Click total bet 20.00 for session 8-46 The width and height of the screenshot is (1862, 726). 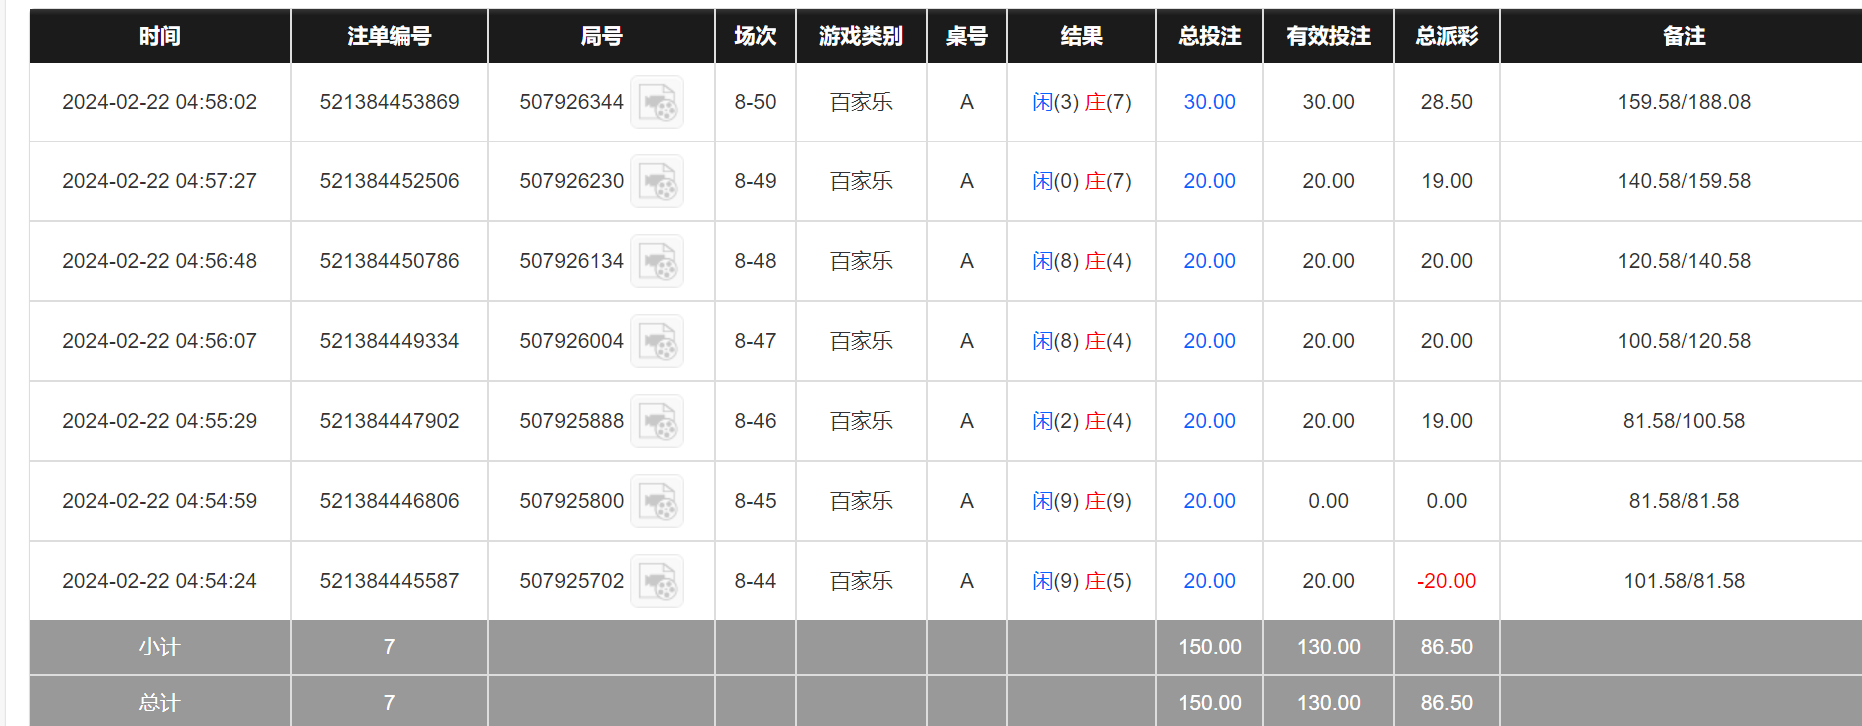[1209, 421]
